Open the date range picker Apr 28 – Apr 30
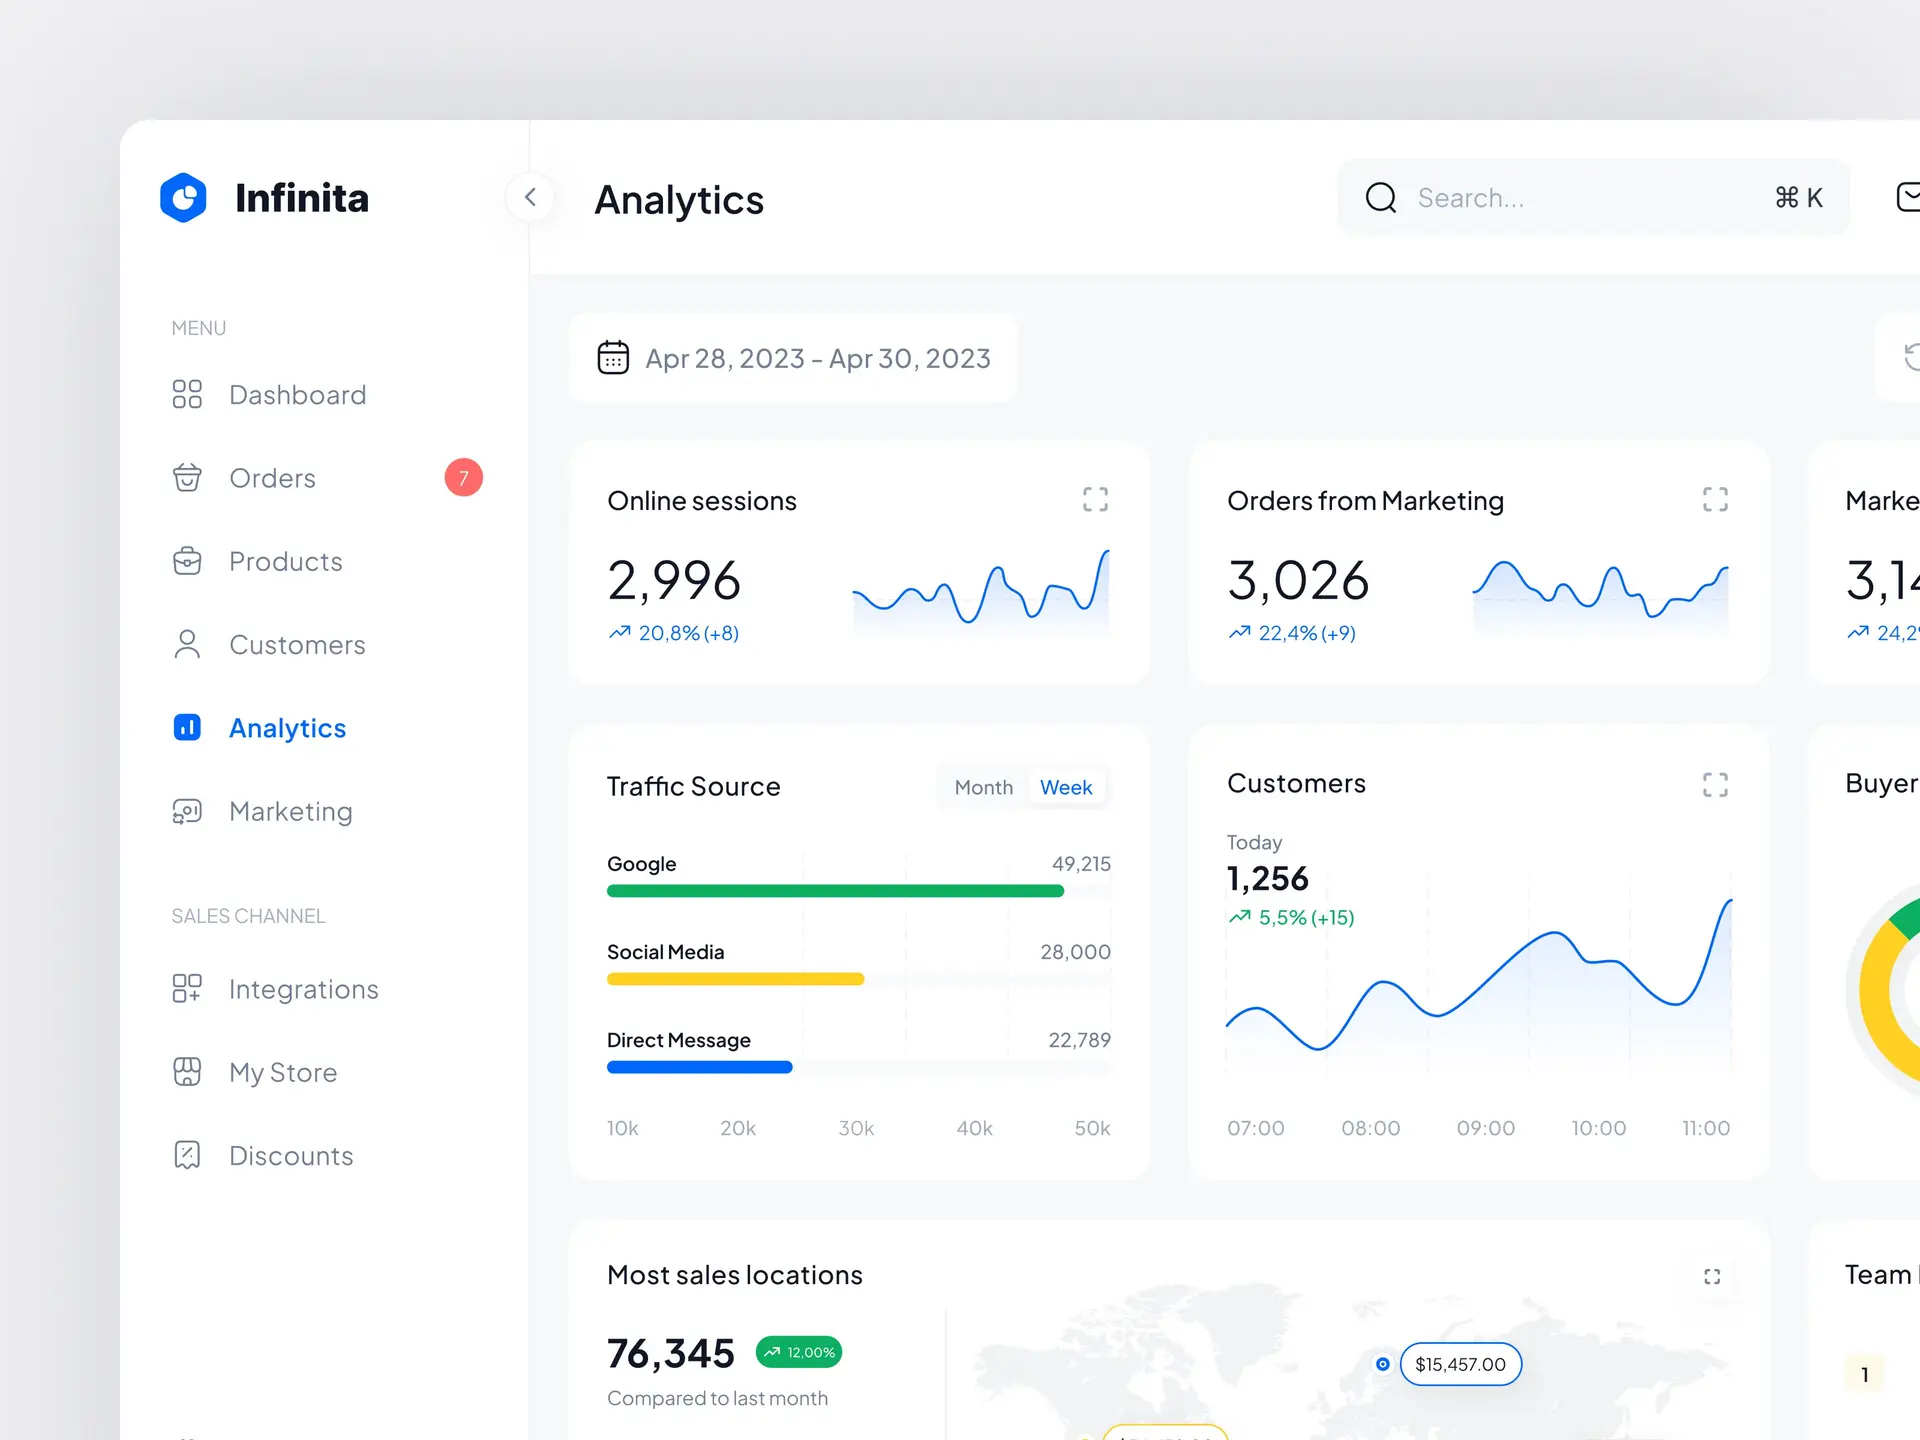This screenshot has width=1920, height=1440. (x=793, y=358)
